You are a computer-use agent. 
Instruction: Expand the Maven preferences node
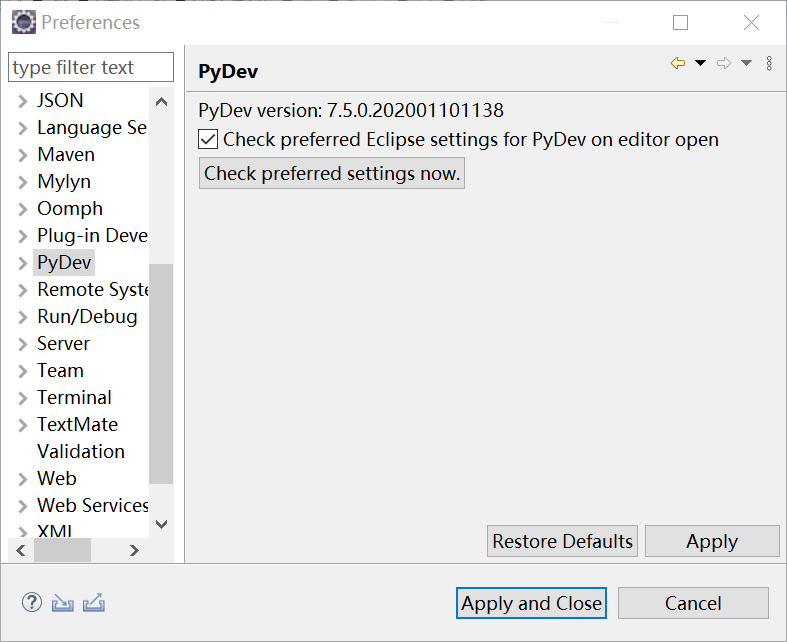point(23,155)
